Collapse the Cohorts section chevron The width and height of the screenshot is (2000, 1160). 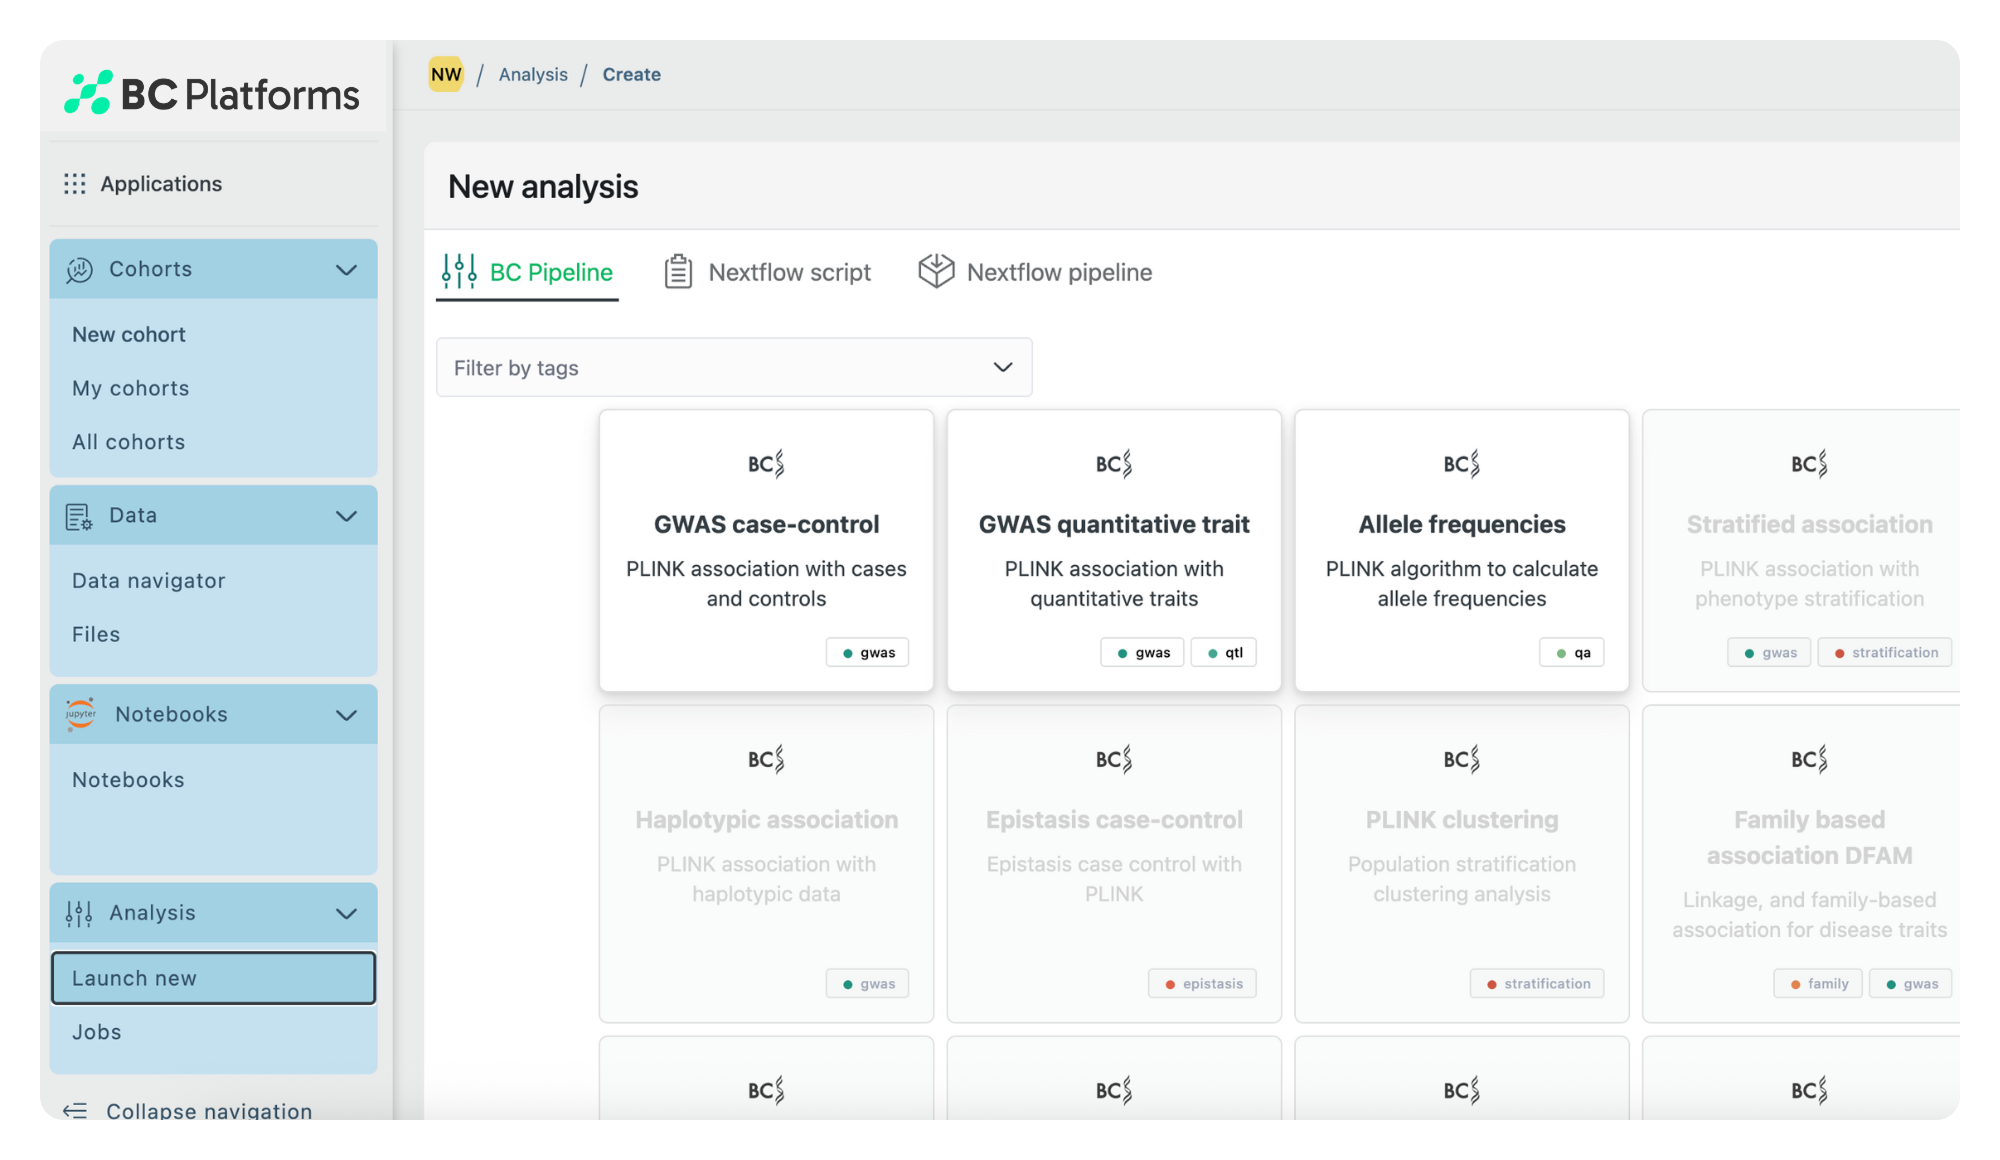pos(346,270)
